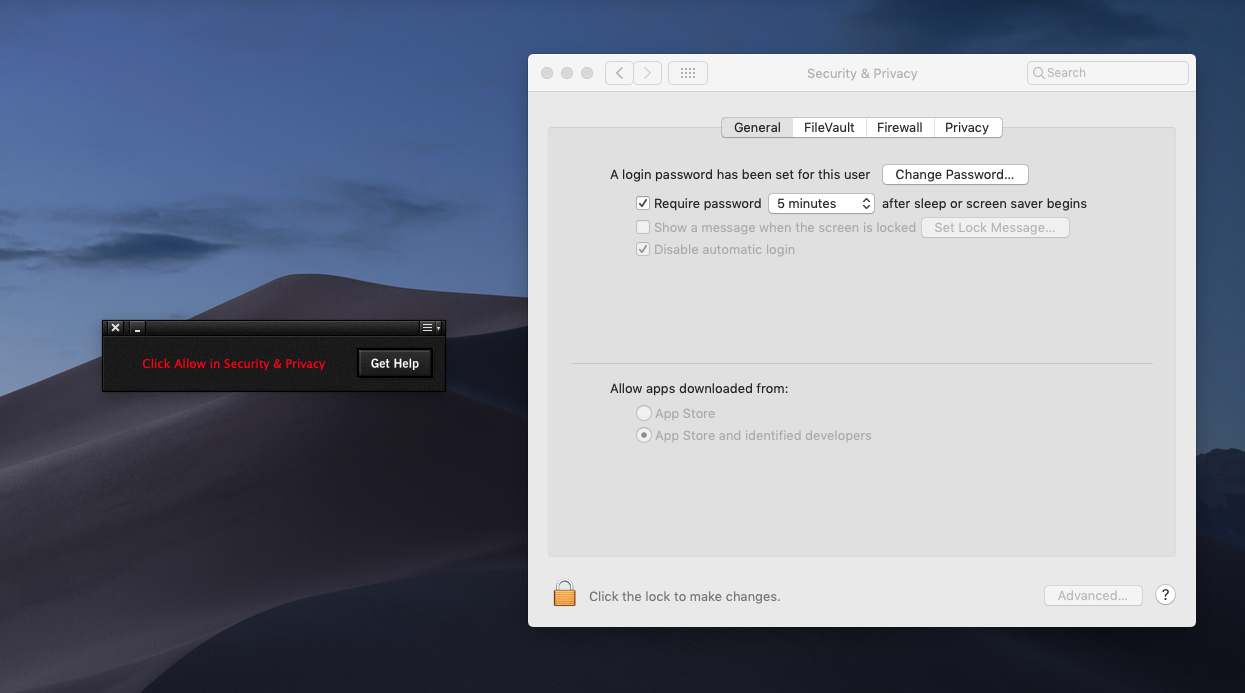The width and height of the screenshot is (1245, 693).
Task: Click Get Help in the black panel
Action: pyautogui.click(x=395, y=363)
